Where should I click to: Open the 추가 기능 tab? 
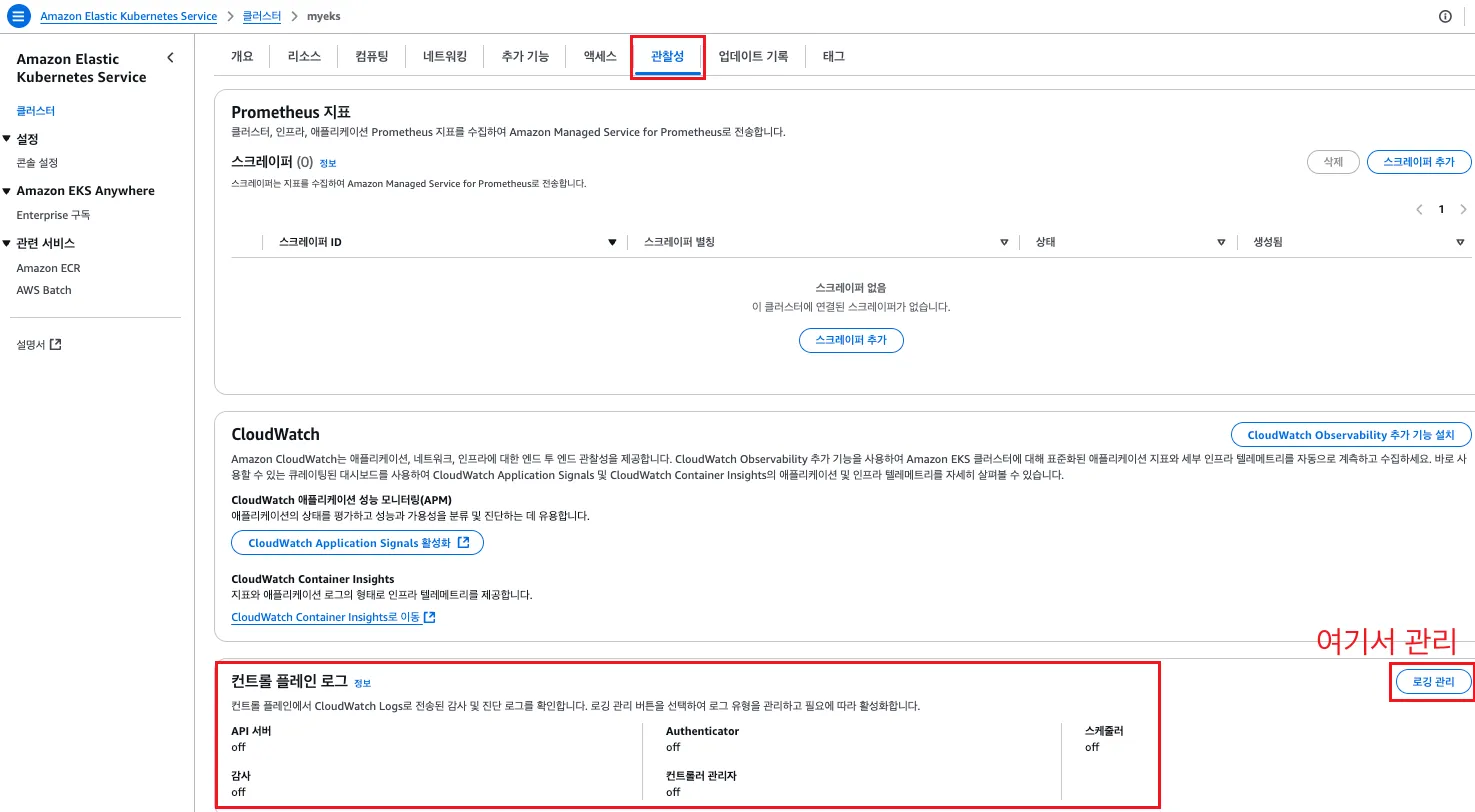click(525, 56)
